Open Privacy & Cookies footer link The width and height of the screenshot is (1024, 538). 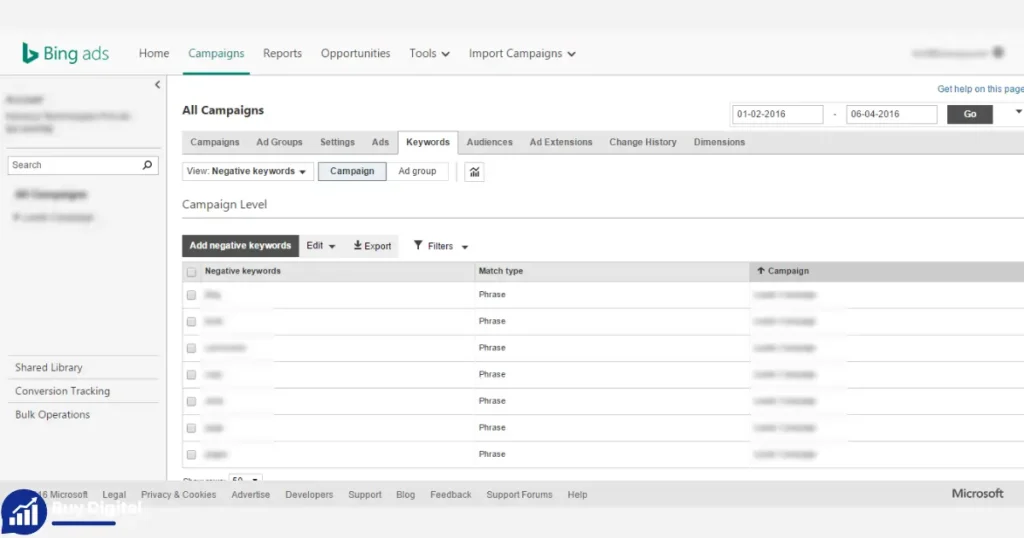coord(178,494)
